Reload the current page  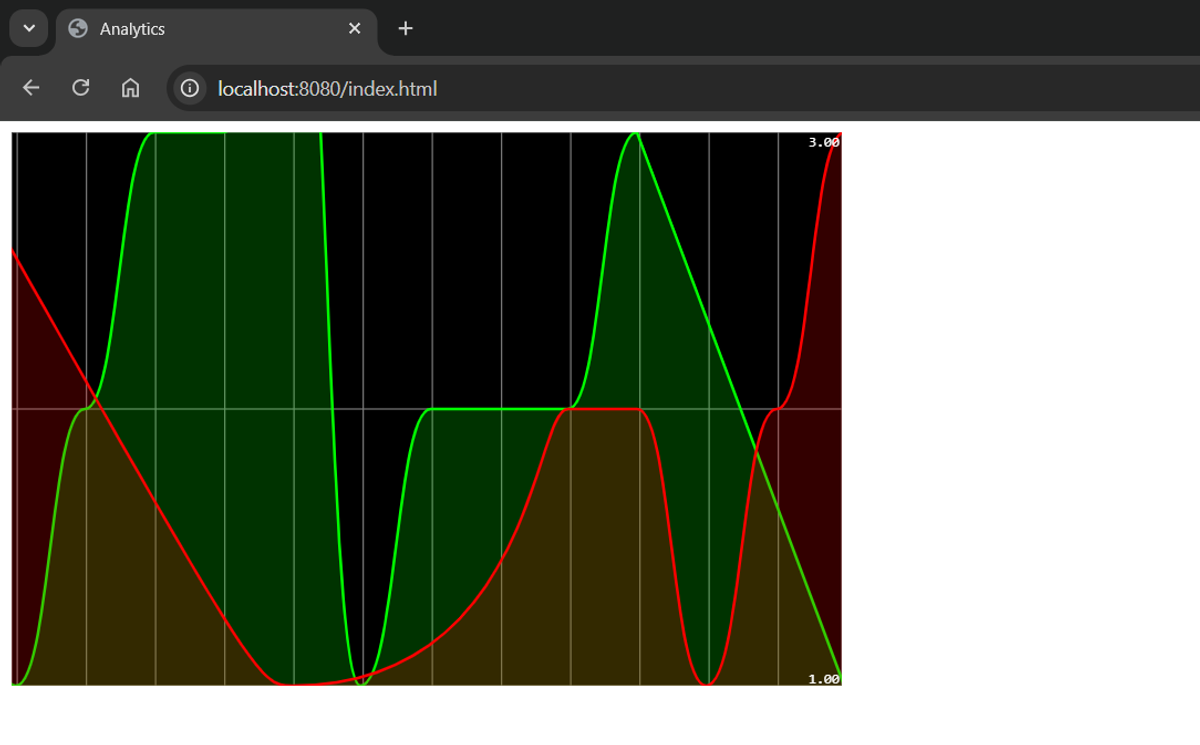click(x=81, y=88)
